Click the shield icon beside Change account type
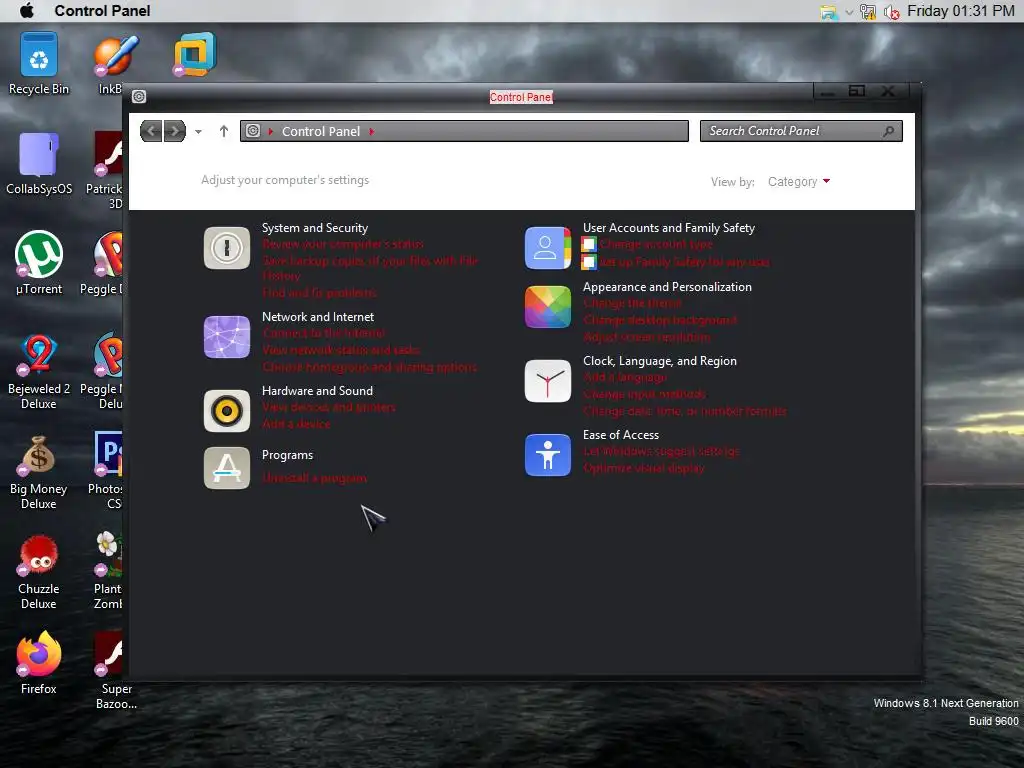 pos(588,244)
